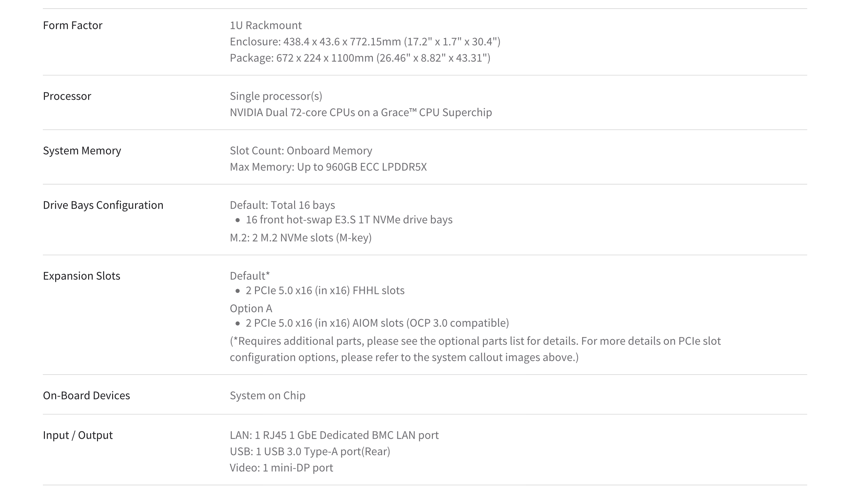
Task: Click the AIOM slots OCP 3.0 bullet
Action: pos(377,323)
